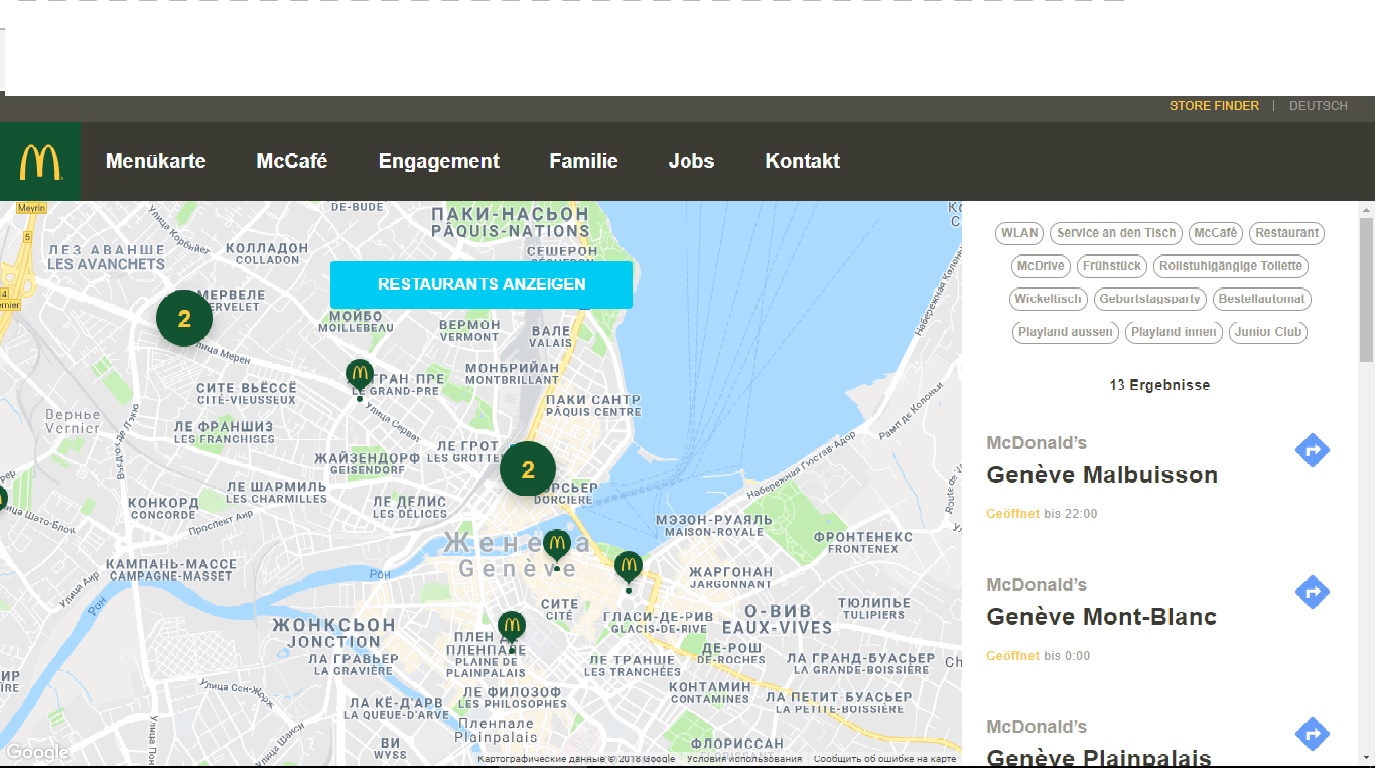
Task: Click the 13 Ergebnisse text
Action: pos(1160,385)
